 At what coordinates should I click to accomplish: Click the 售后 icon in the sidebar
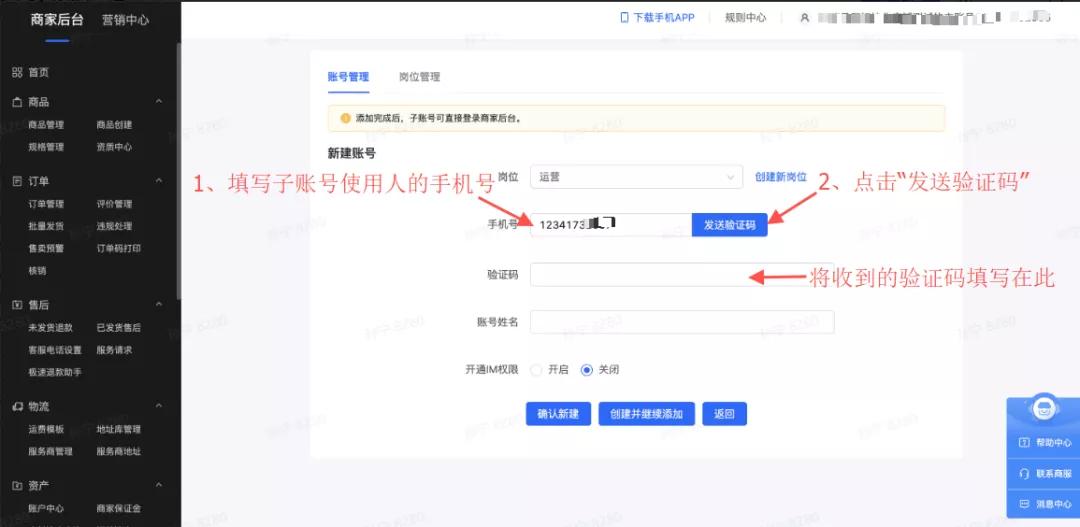coord(17,304)
